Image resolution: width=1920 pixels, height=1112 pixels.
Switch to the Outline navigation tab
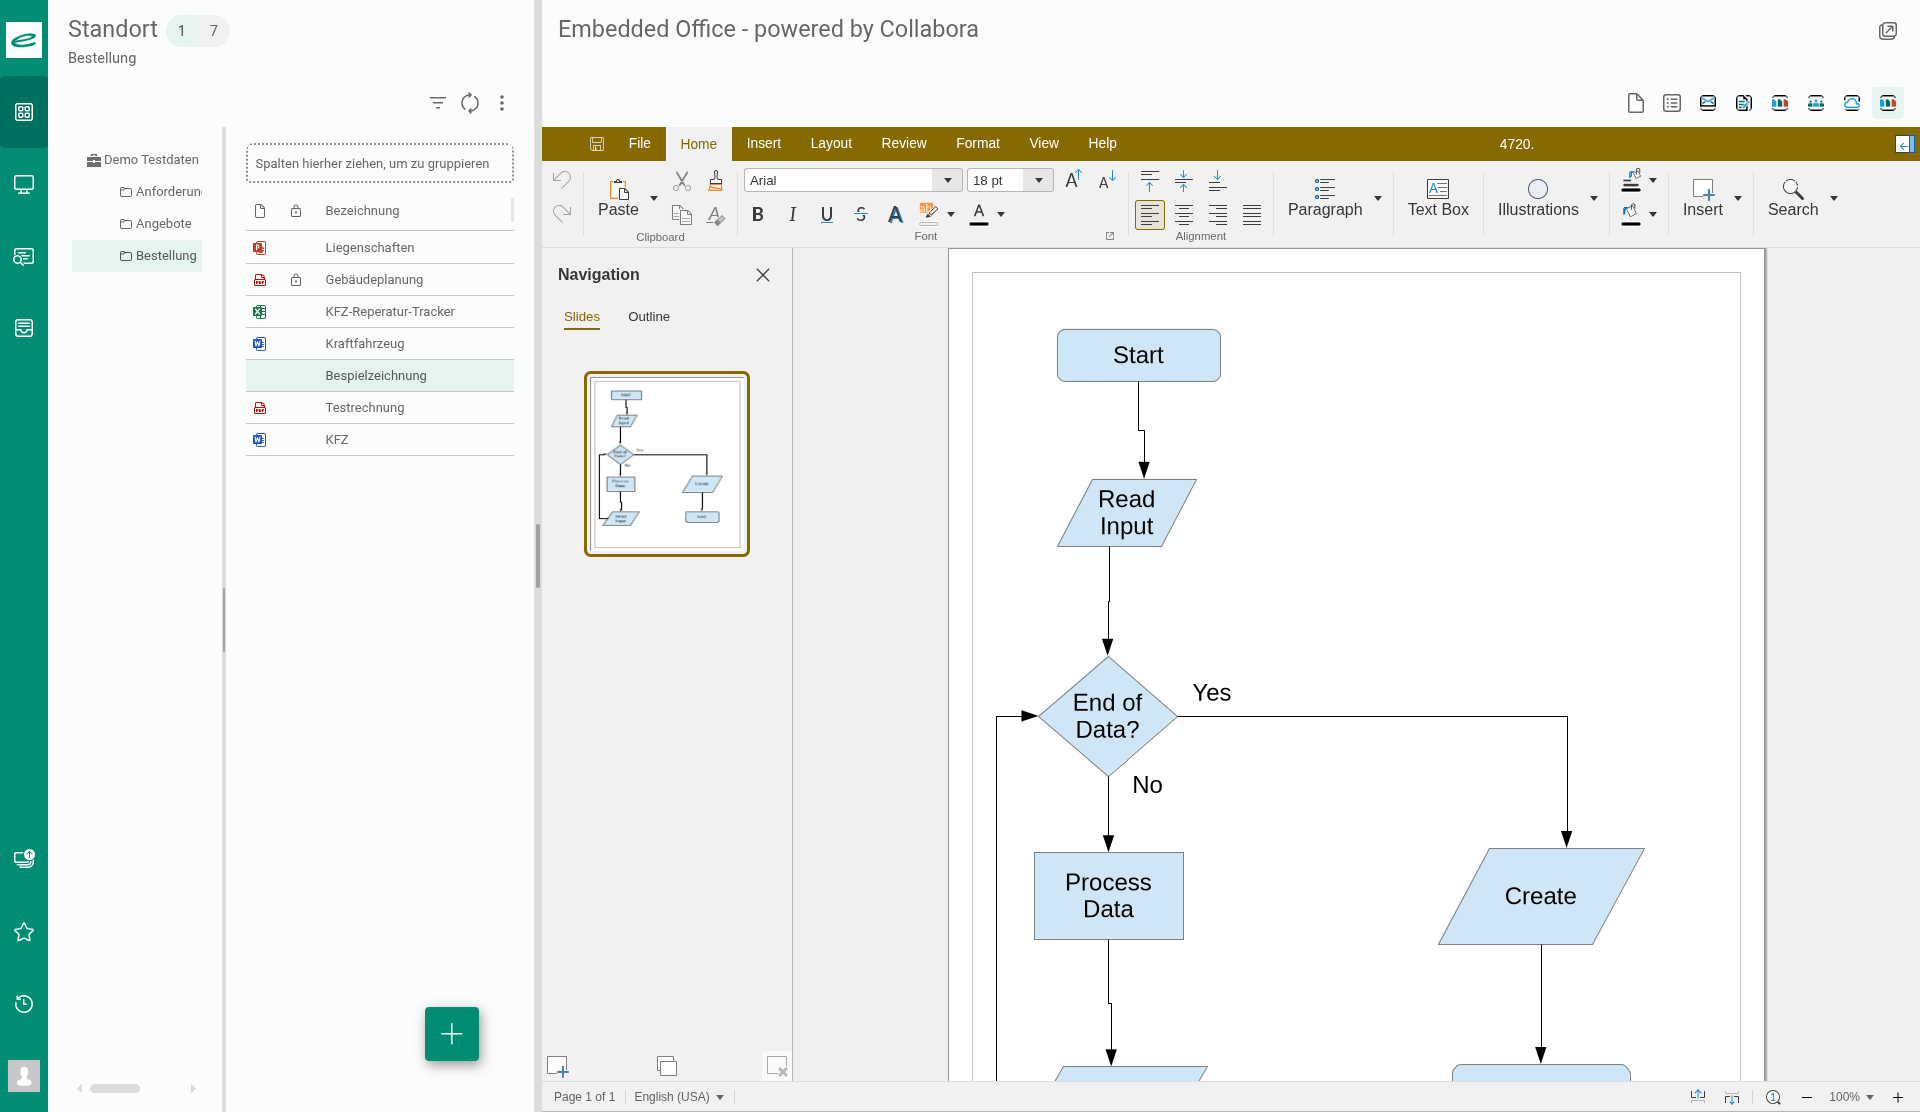[x=648, y=317]
